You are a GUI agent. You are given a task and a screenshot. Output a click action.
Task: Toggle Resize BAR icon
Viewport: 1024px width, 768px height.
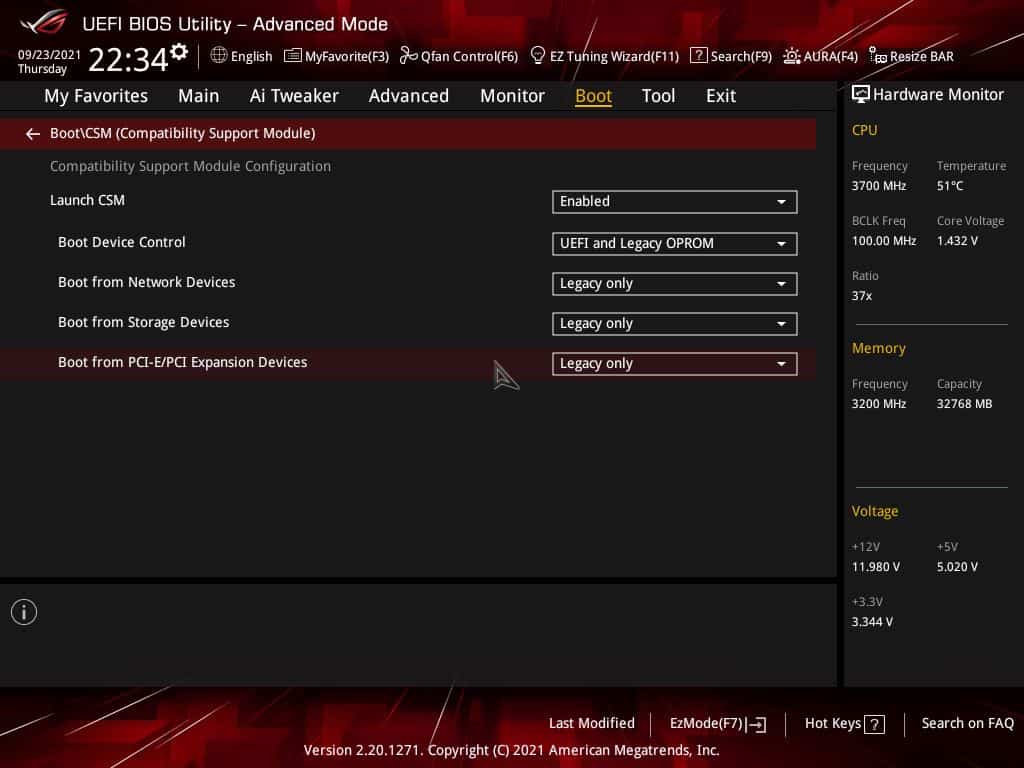(x=878, y=56)
